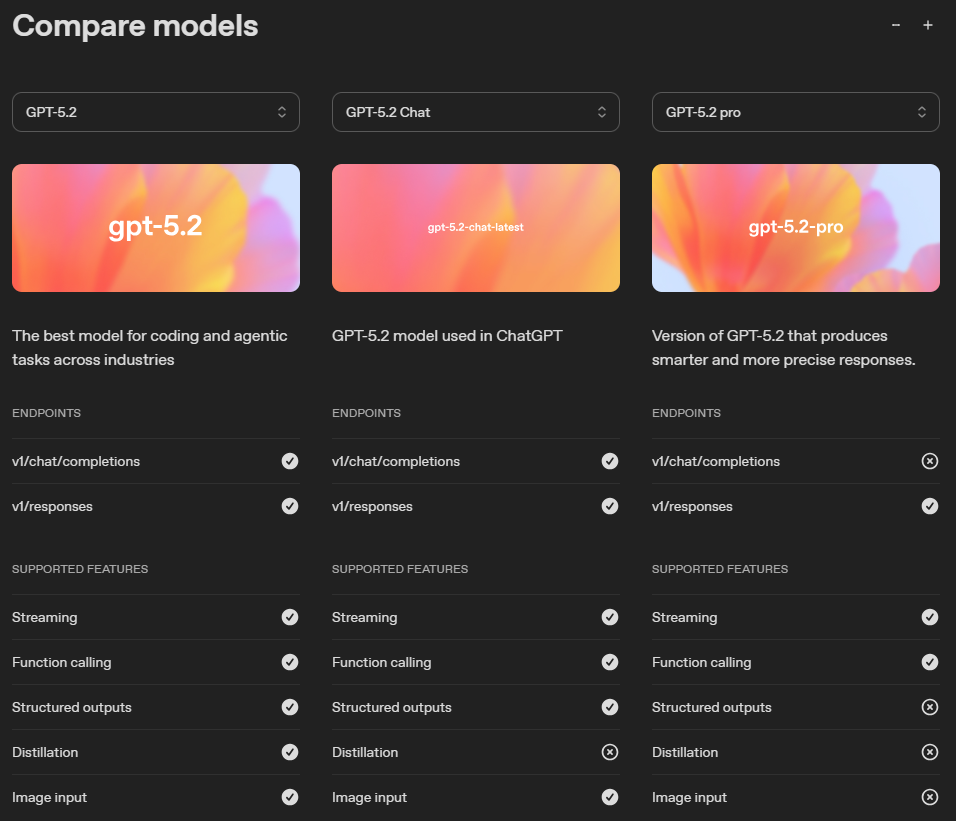Open the GPT-5.2 Chat model selector
The image size is (956, 821).
476,112
